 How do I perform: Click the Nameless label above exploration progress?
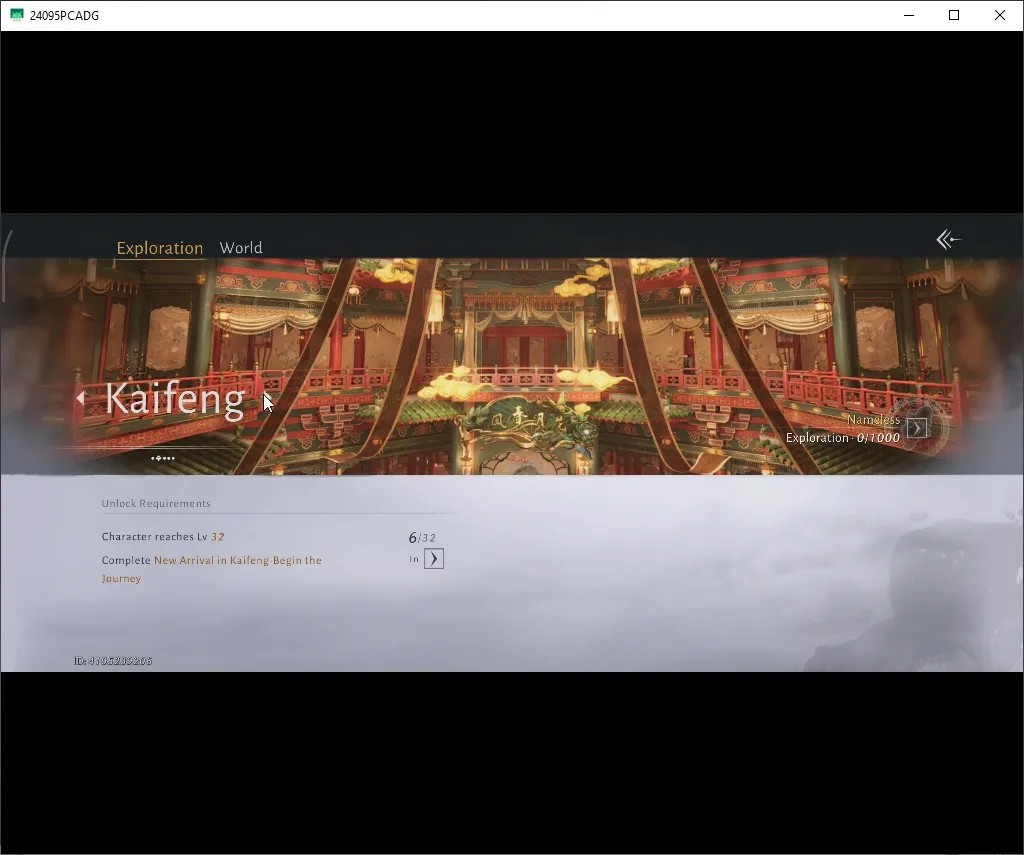pos(873,419)
